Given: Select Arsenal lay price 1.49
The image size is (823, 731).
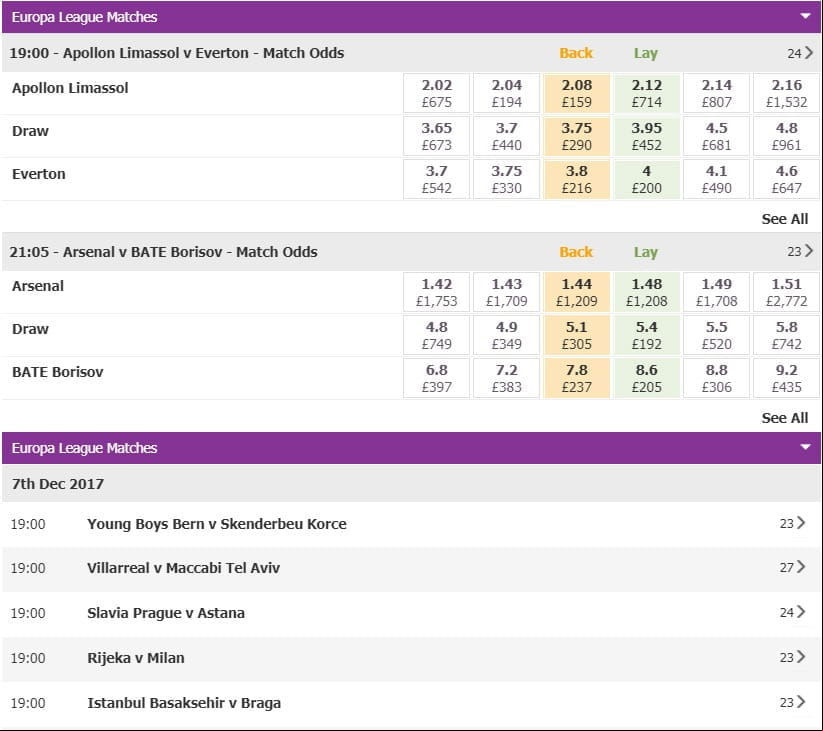Looking at the screenshot, I should pos(716,292).
